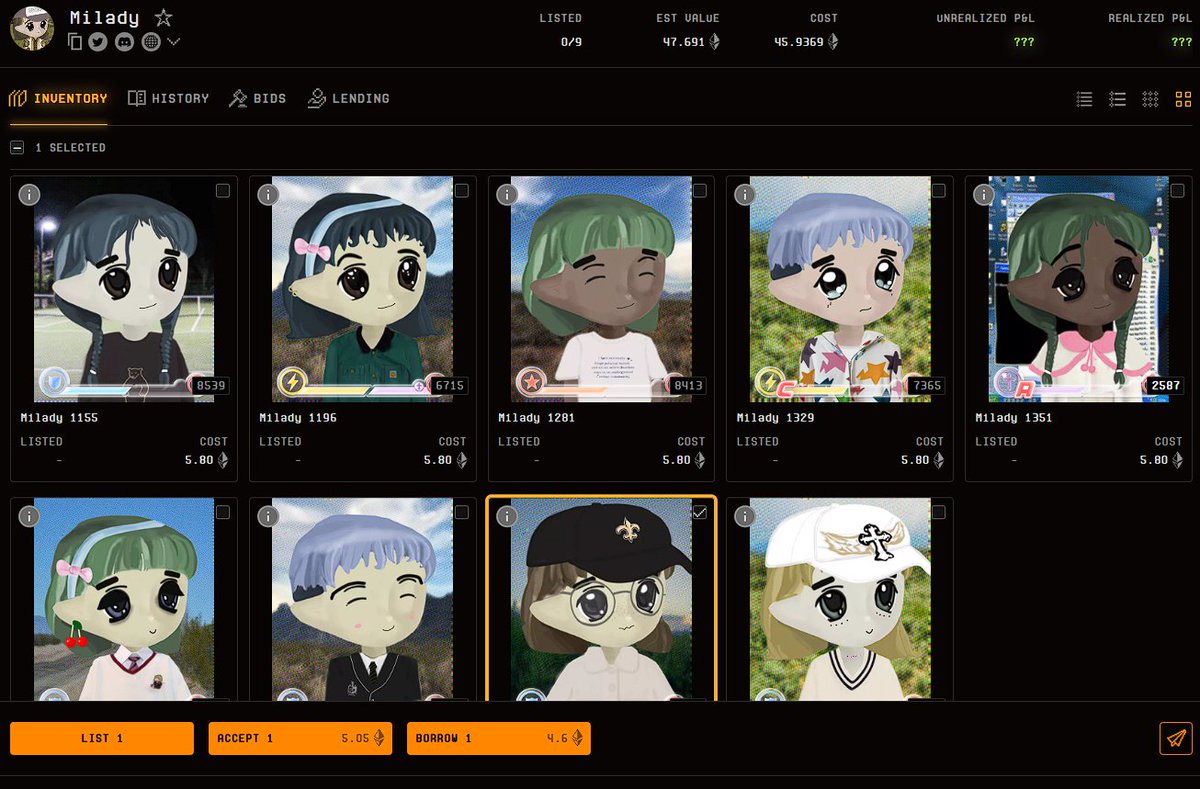Viewport: 1200px width, 789px height.
Task: Click the Cost total '45.9369'
Action: pyautogui.click(x=800, y=42)
